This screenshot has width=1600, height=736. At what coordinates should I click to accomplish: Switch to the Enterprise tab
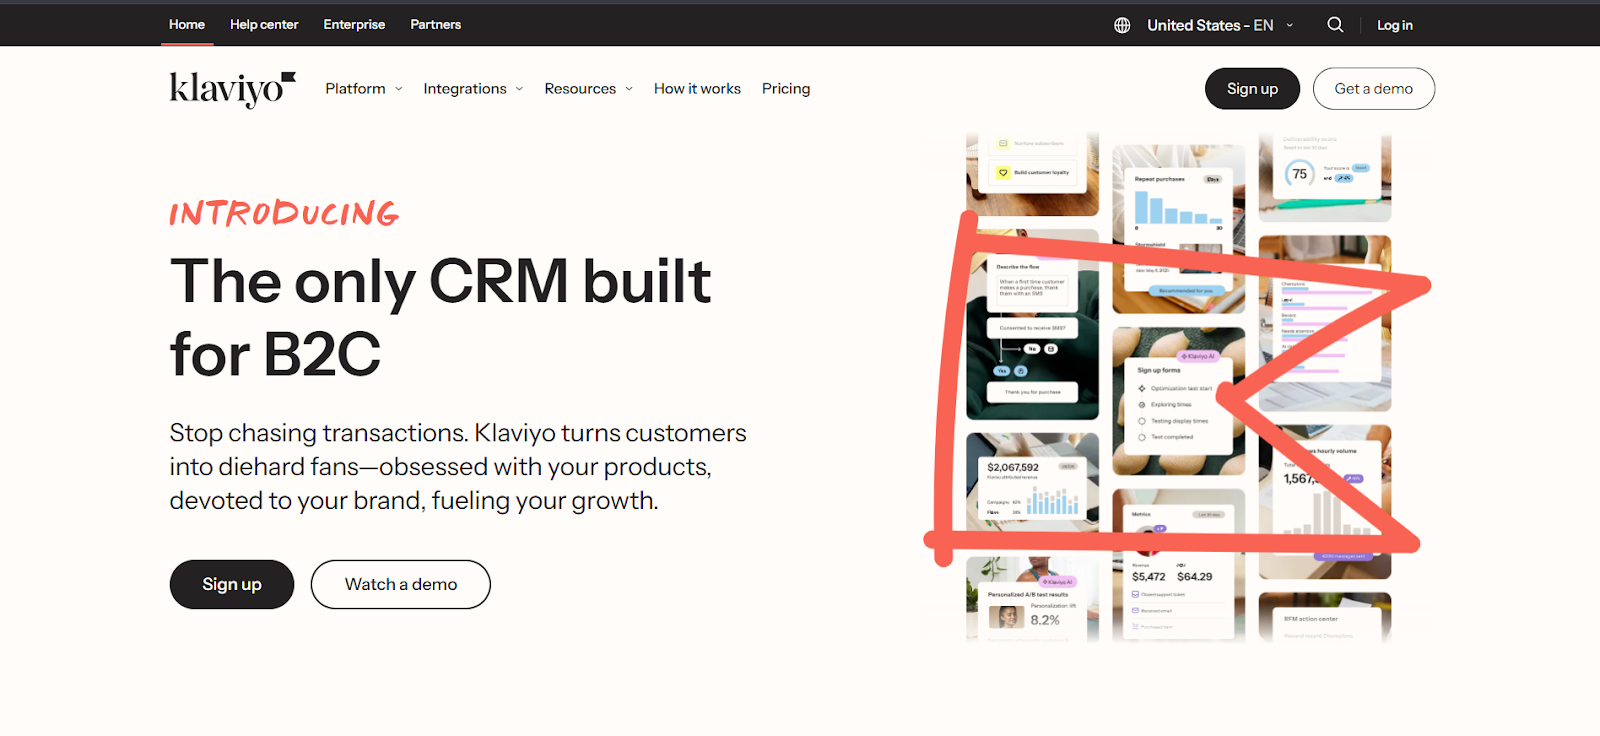[354, 24]
